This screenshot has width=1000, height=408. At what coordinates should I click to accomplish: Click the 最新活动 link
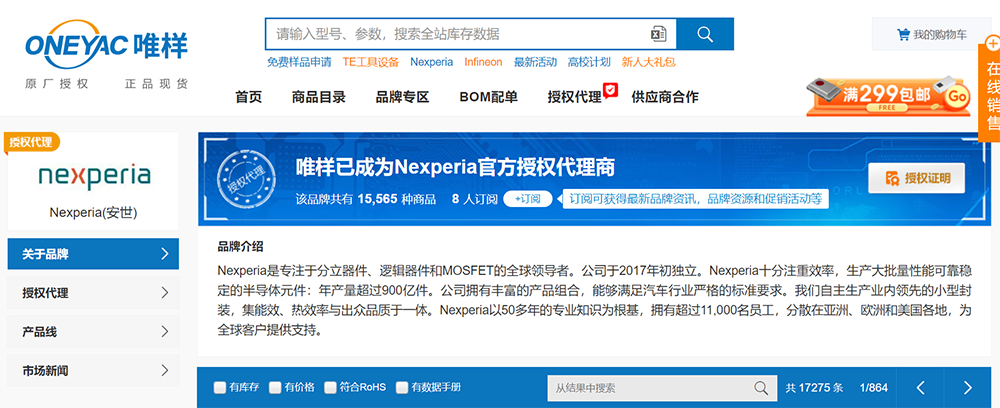click(535, 62)
